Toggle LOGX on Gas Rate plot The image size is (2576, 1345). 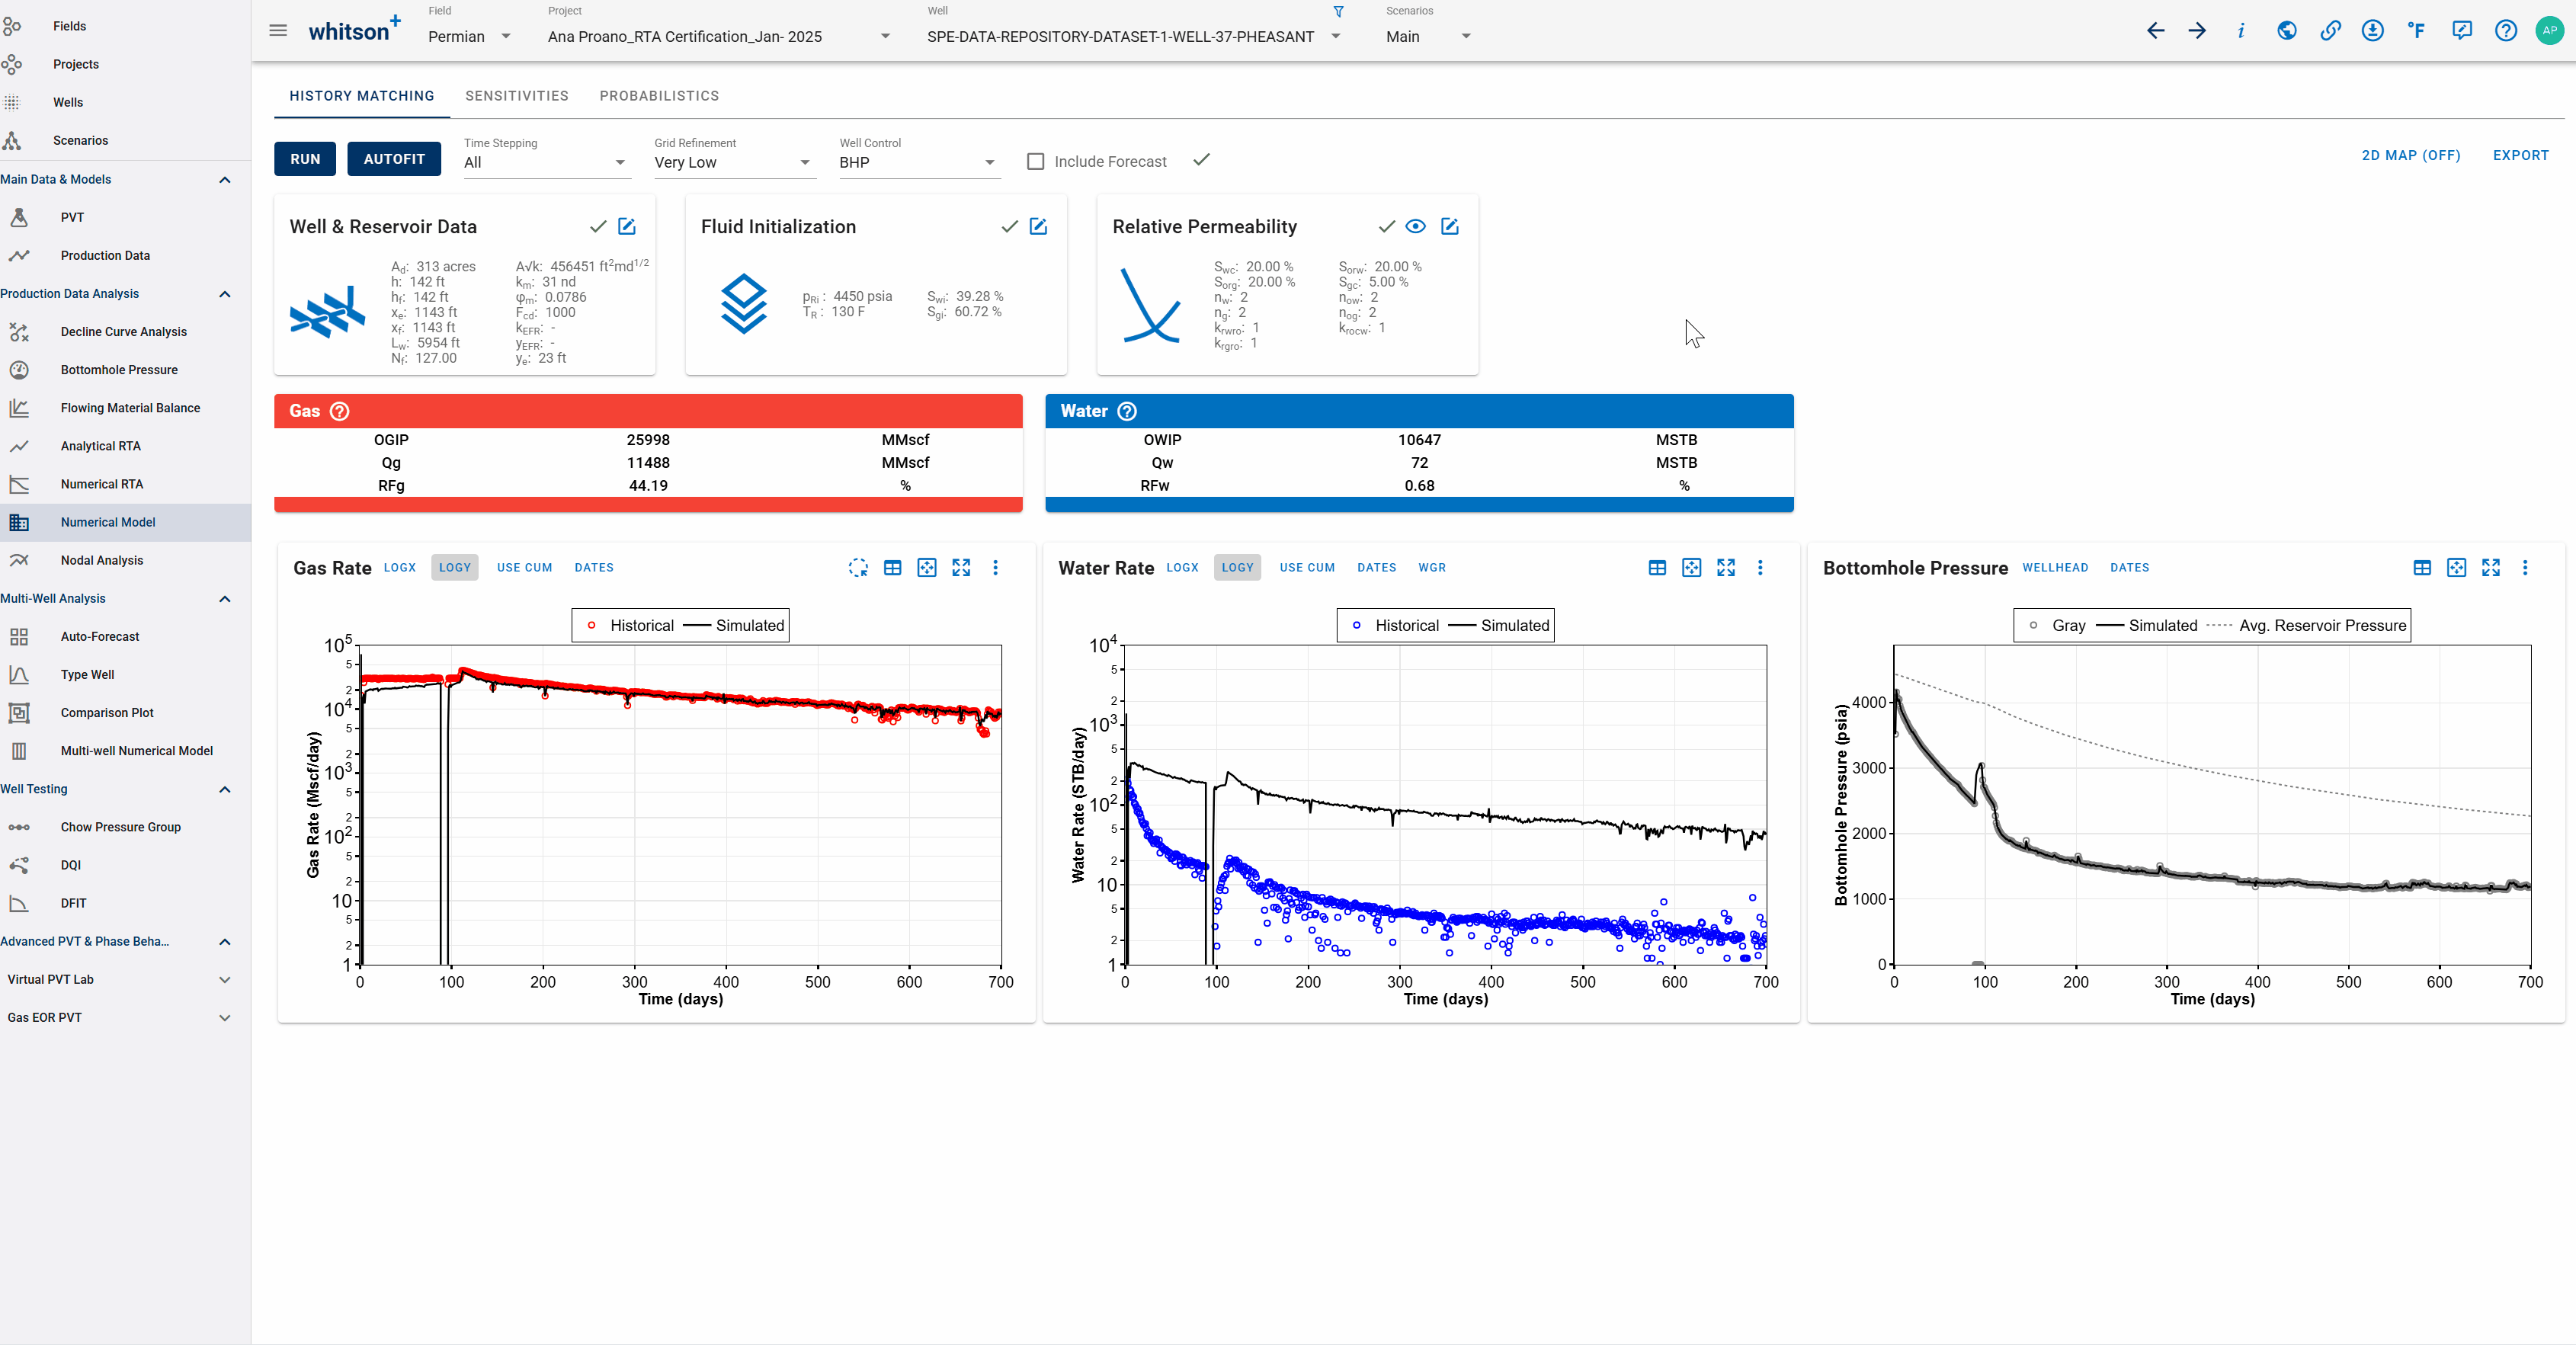[x=400, y=568]
